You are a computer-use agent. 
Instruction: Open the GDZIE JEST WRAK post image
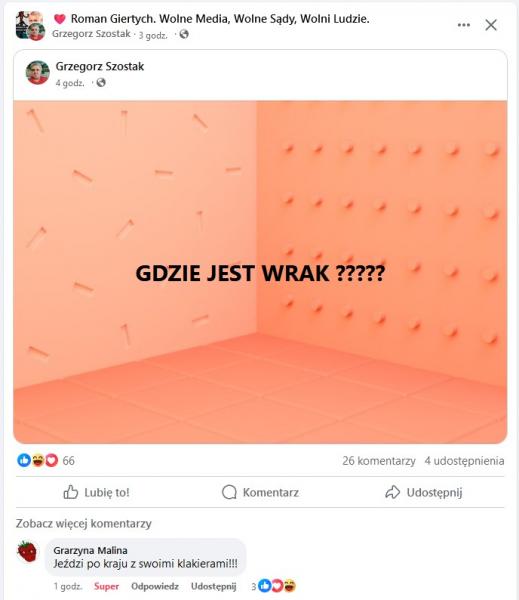(x=260, y=272)
